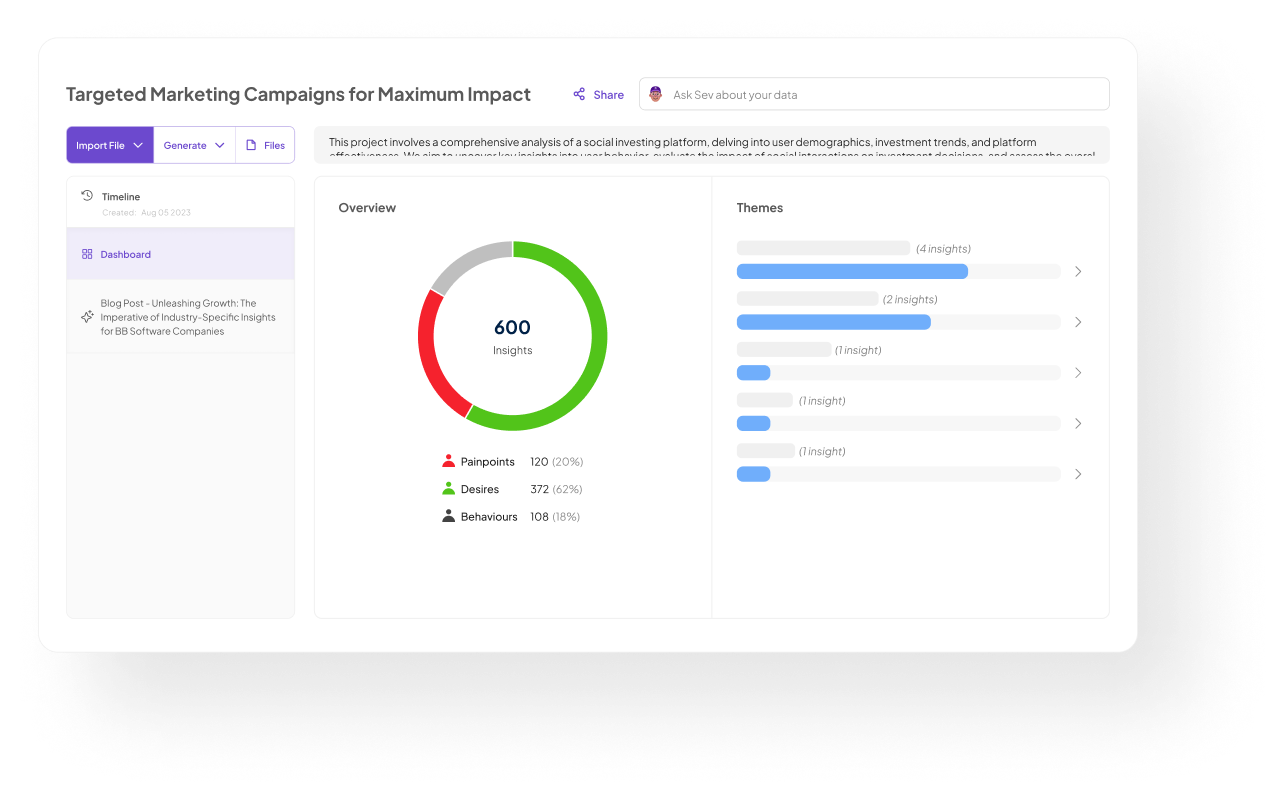This screenshot has height=795, width=1281.
Task: Click the blue progress bar of the top theme
Action: coord(852,271)
